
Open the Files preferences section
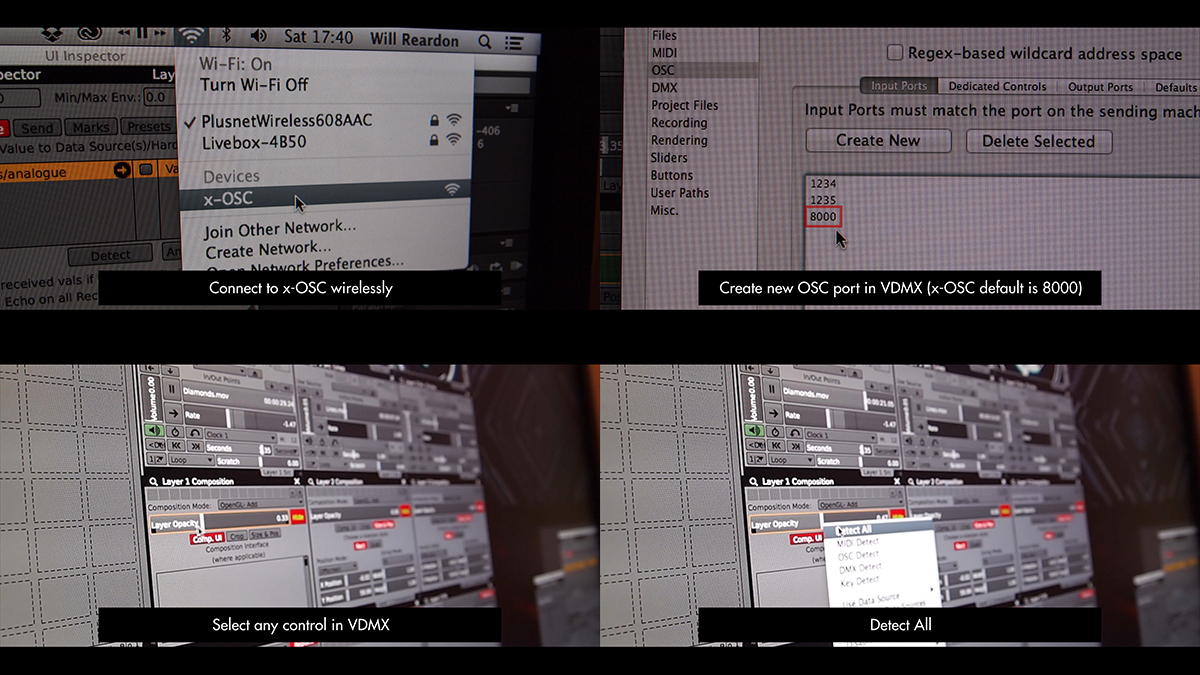[664, 35]
